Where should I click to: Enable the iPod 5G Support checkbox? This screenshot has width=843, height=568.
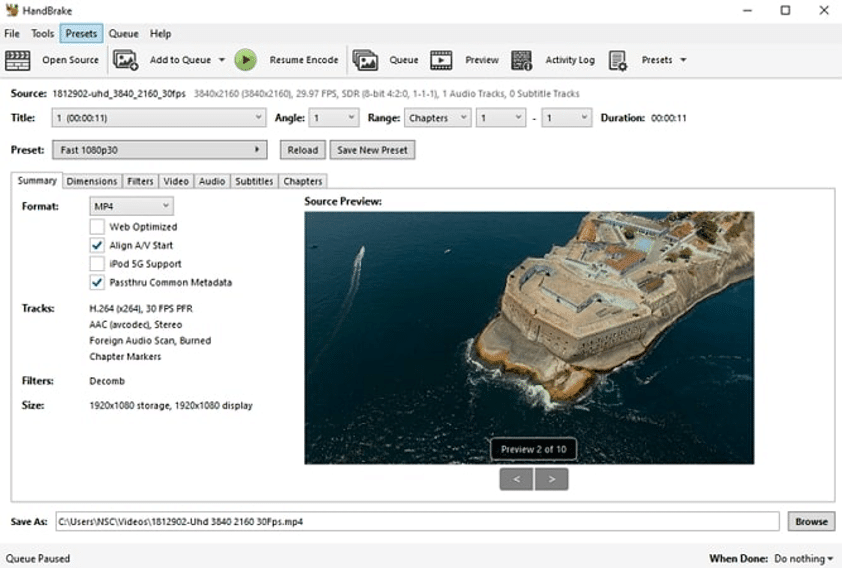pos(97,264)
